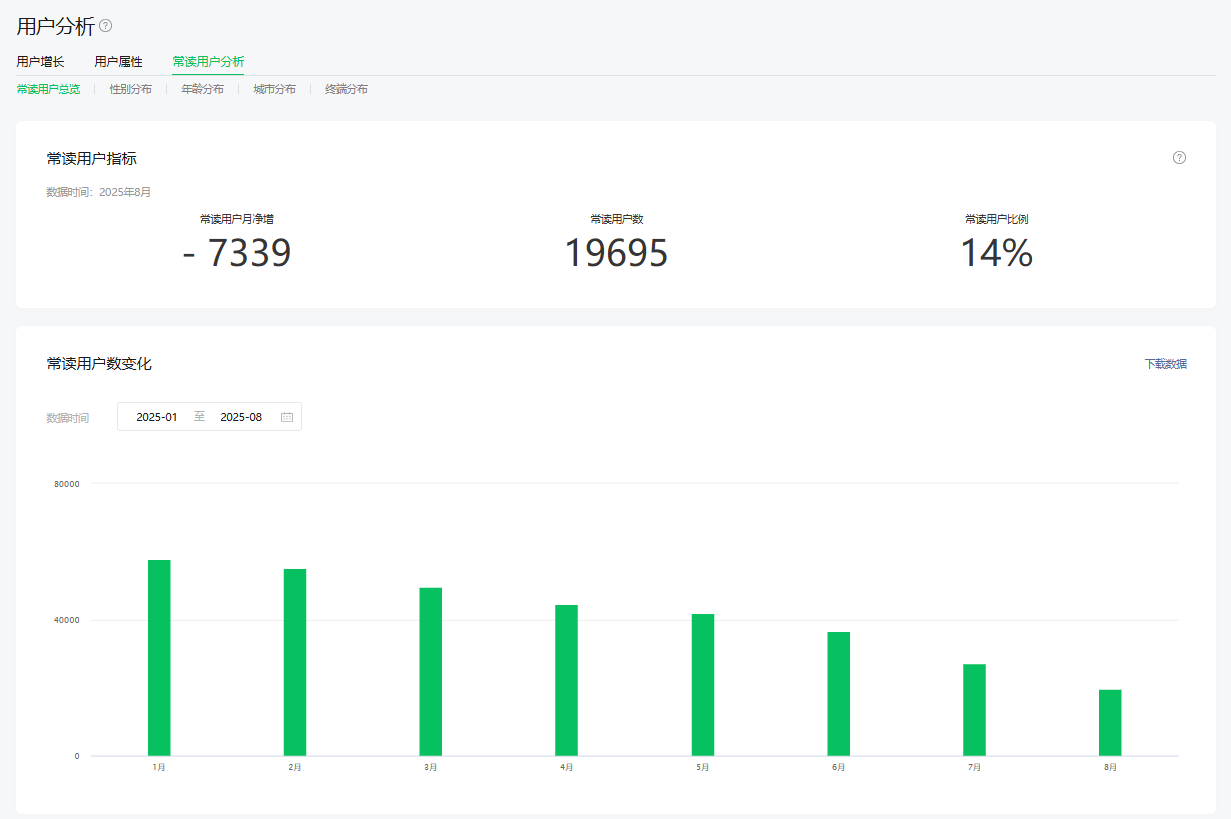Open the calendar icon in date range
Image resolution: width=1231 pixels, height=819 pixels.
point(287,417)
